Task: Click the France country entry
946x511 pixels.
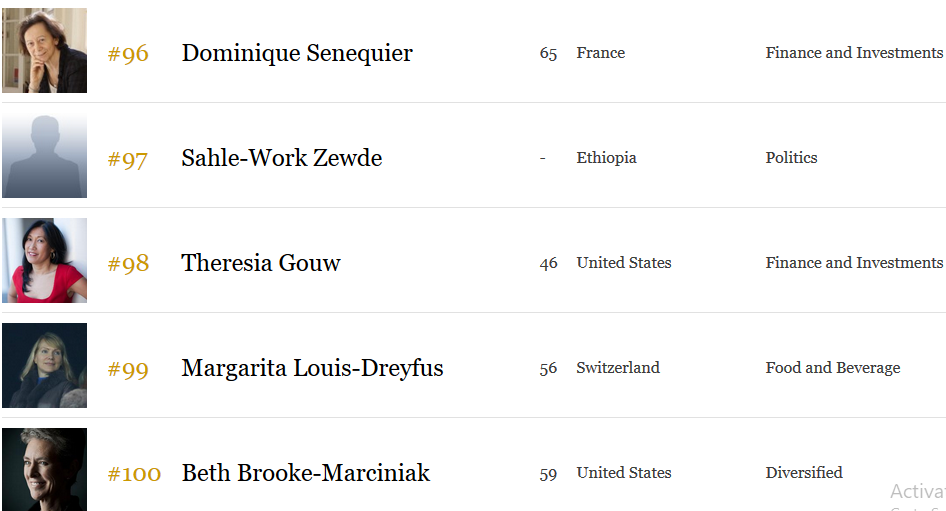Action: [600, 53]
